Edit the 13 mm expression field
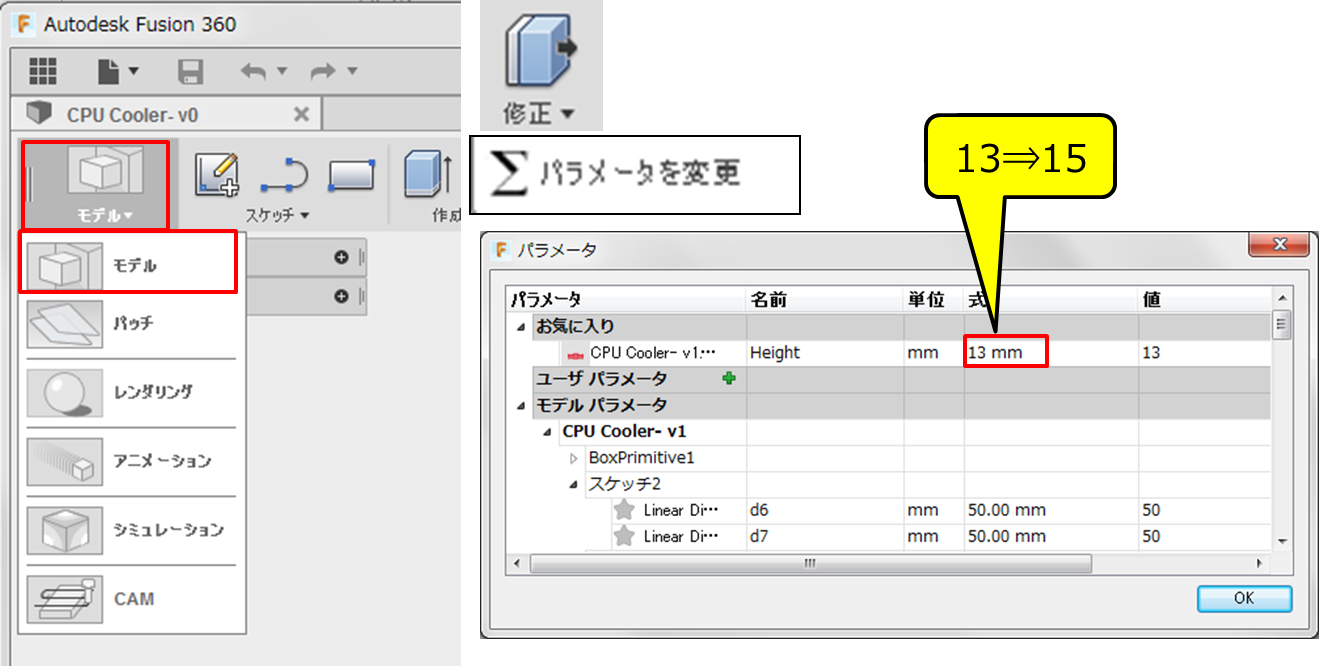 pos(1006,352)
